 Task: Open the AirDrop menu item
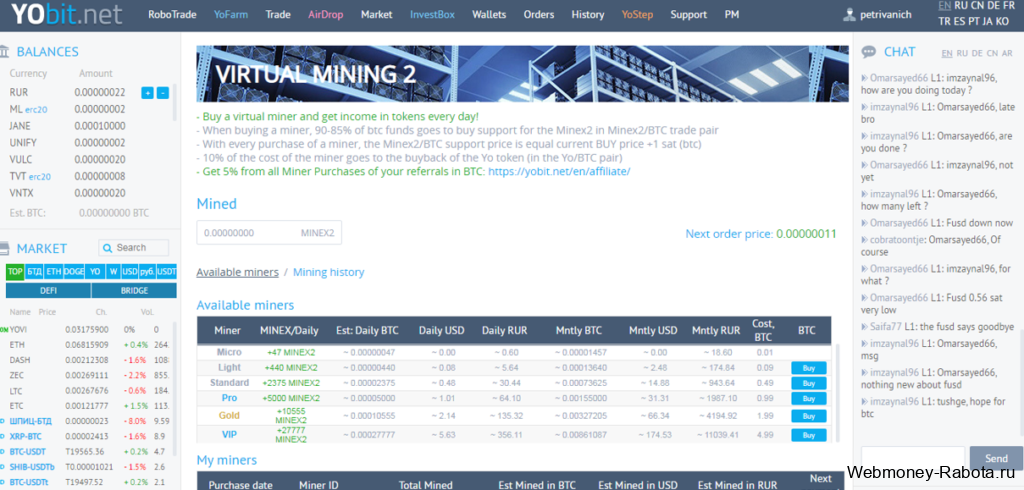(x=325, y=14)
